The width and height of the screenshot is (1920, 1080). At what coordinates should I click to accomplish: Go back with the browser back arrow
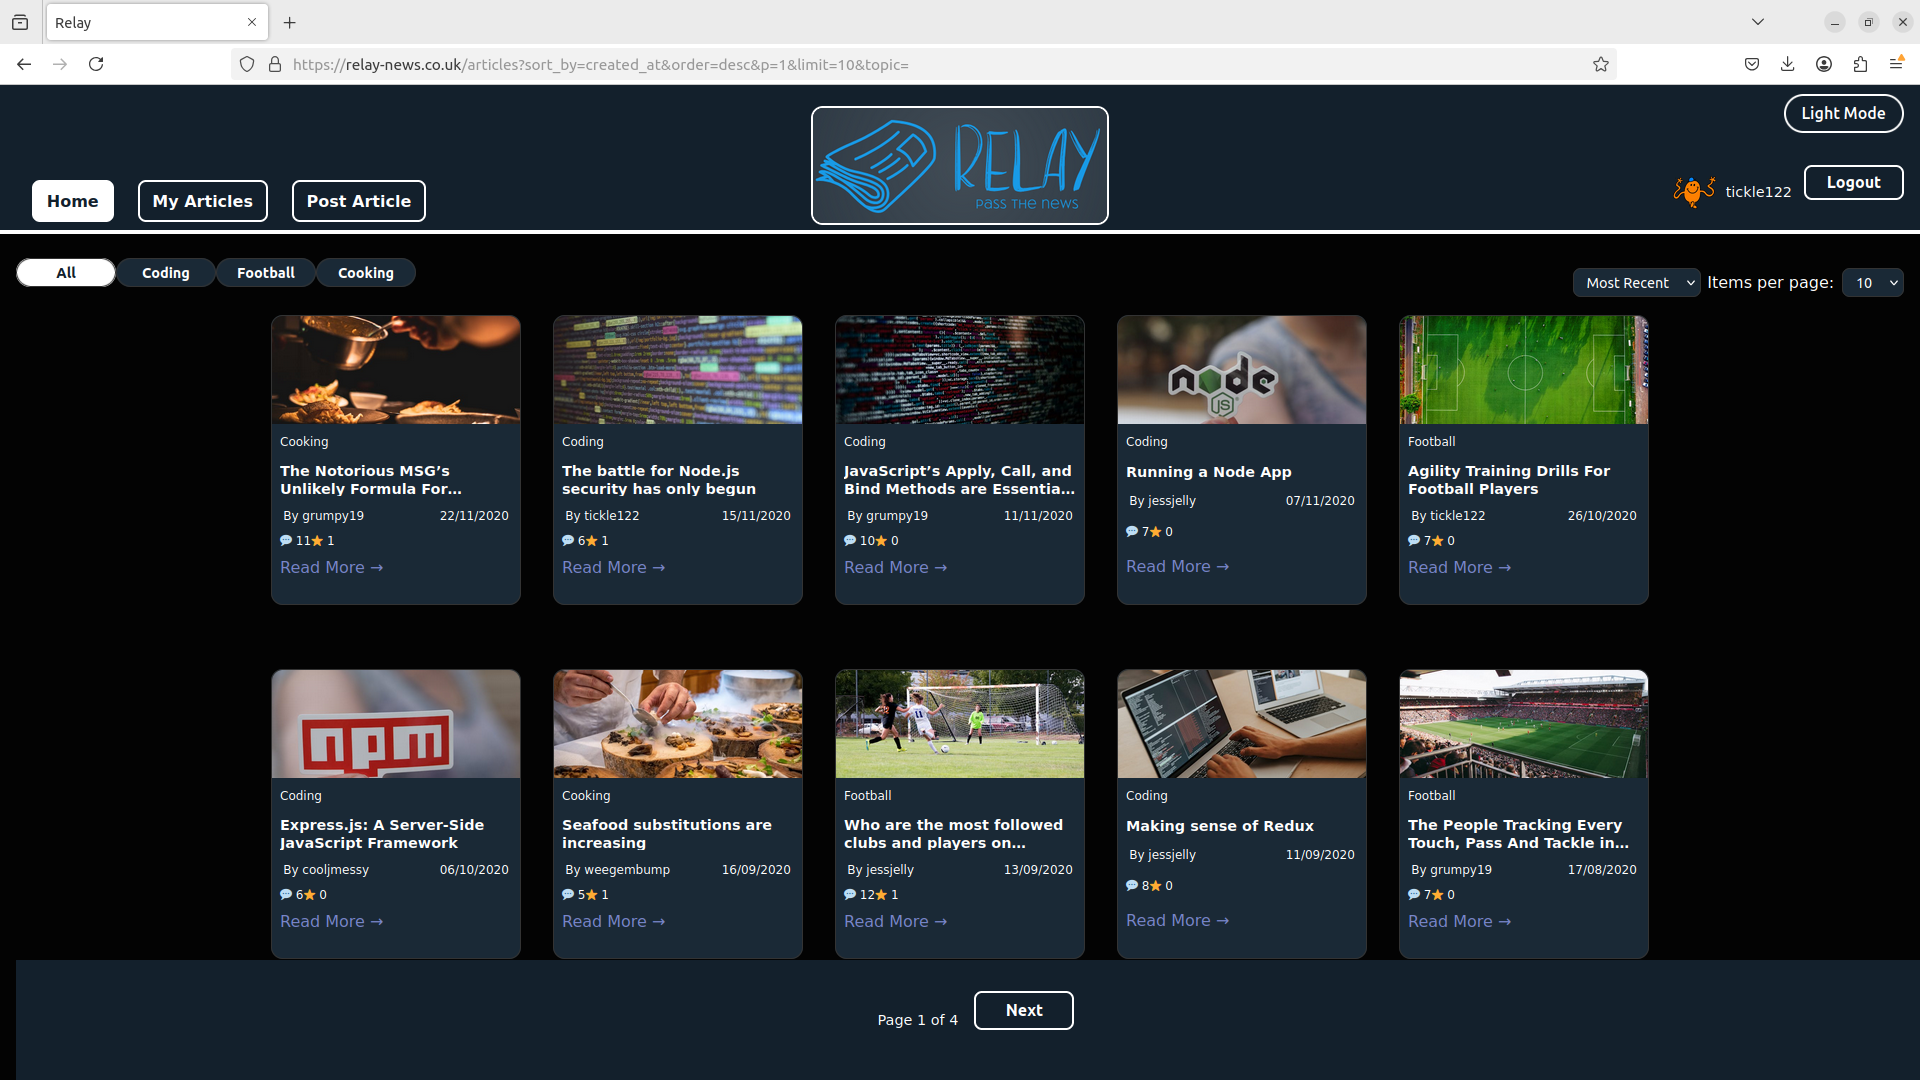24,64
